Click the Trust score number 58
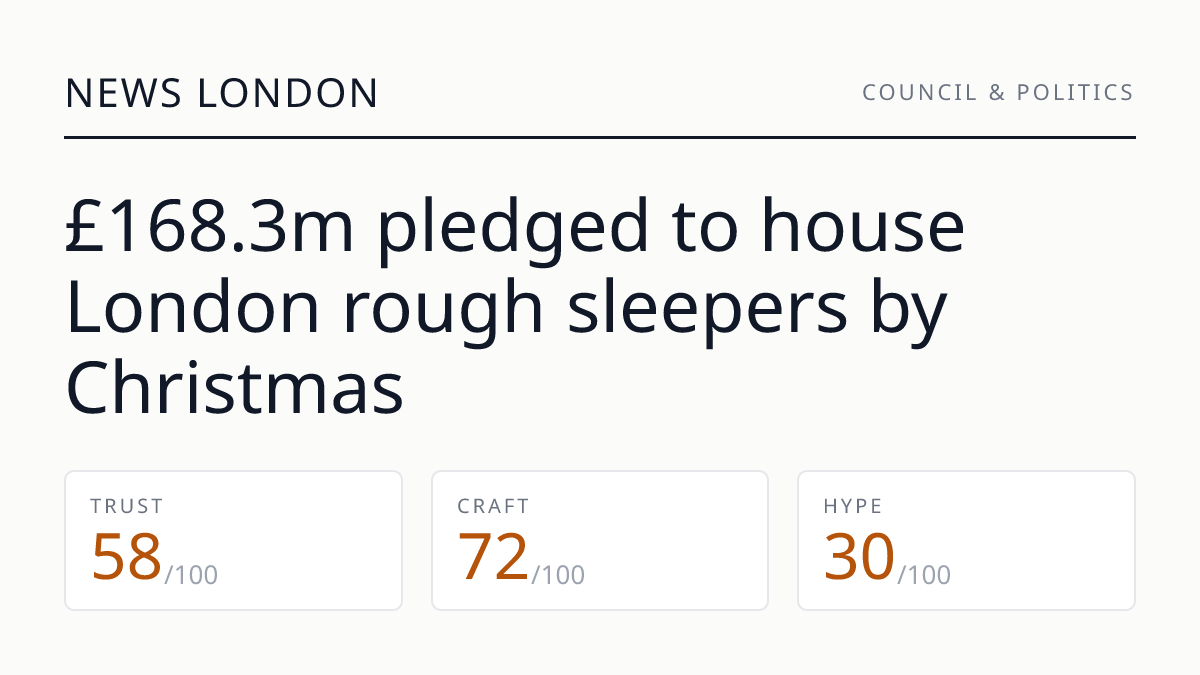 coord(126,557)
